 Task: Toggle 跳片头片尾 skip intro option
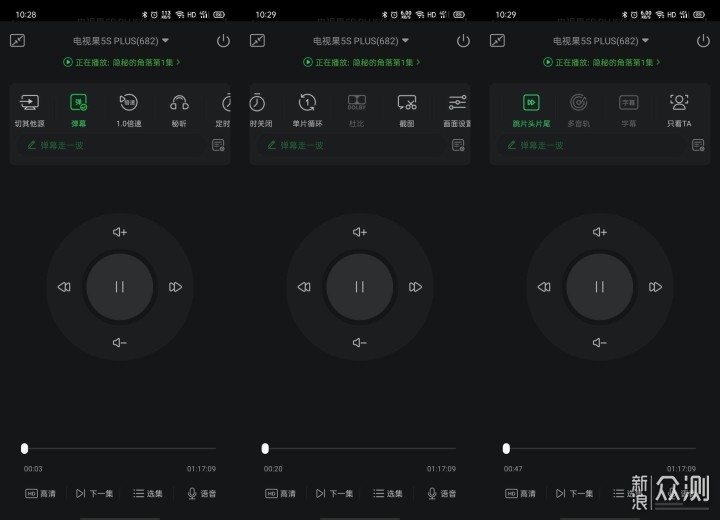pos(531,102)
